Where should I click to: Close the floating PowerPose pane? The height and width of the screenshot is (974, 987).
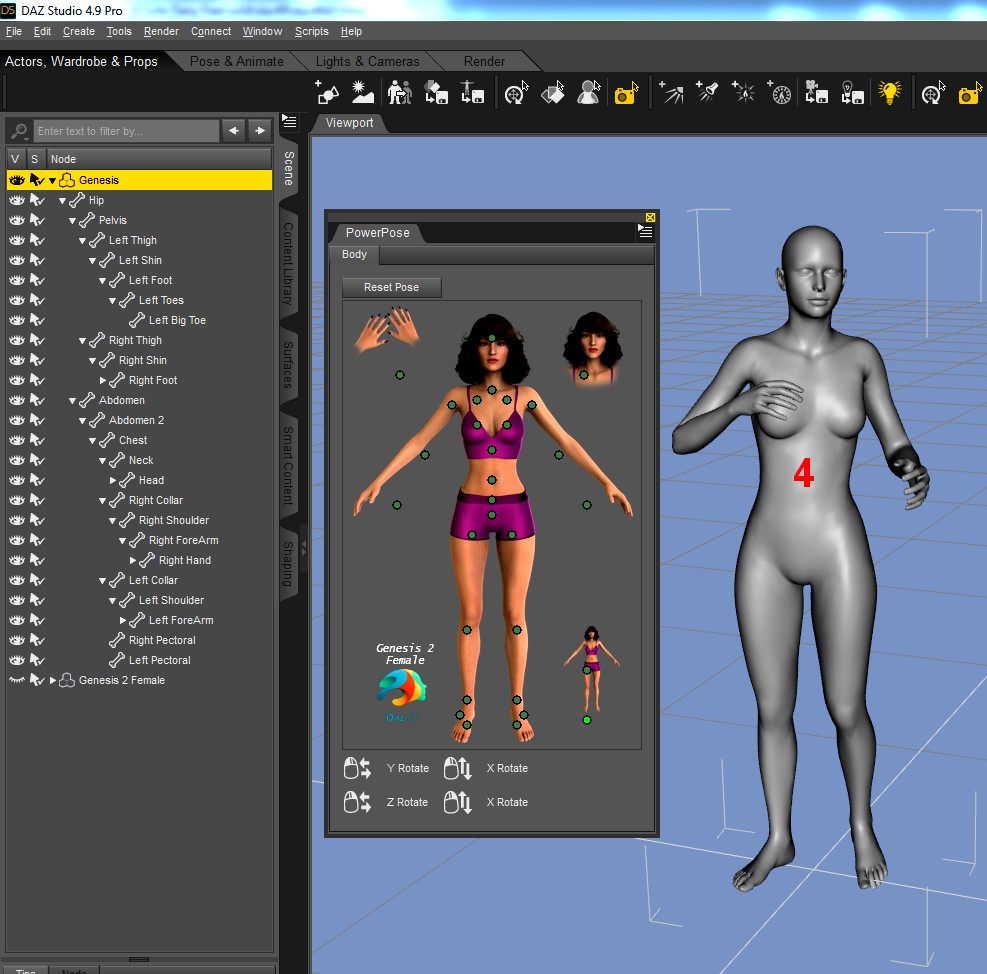click(650, 217)
